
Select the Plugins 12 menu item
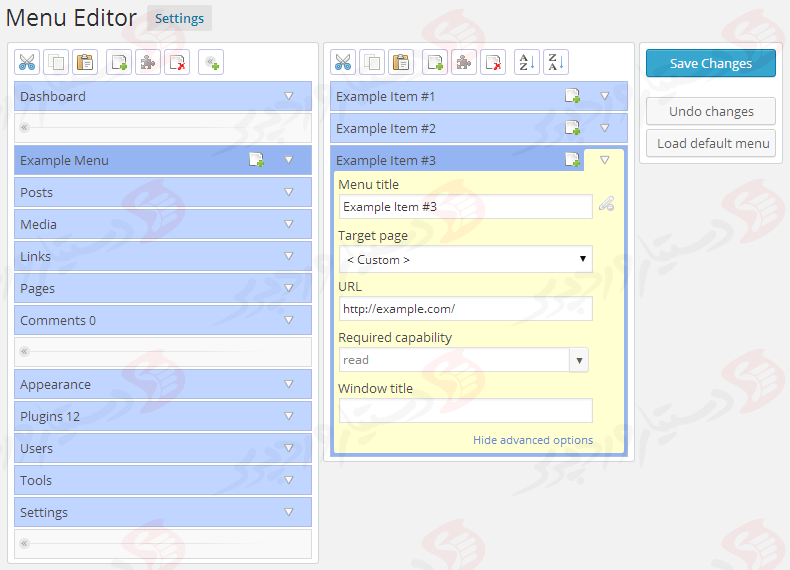(x=163, y=416)
